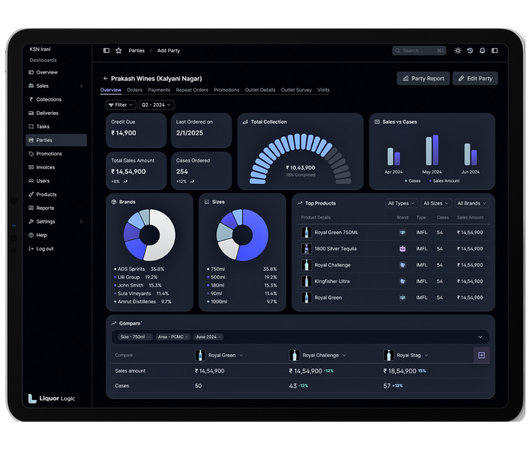The width and height of the screenshot is (530, 450).
Task: Click the Royal Green 750ML product thumbnail
Action: [x=306, y=233]
